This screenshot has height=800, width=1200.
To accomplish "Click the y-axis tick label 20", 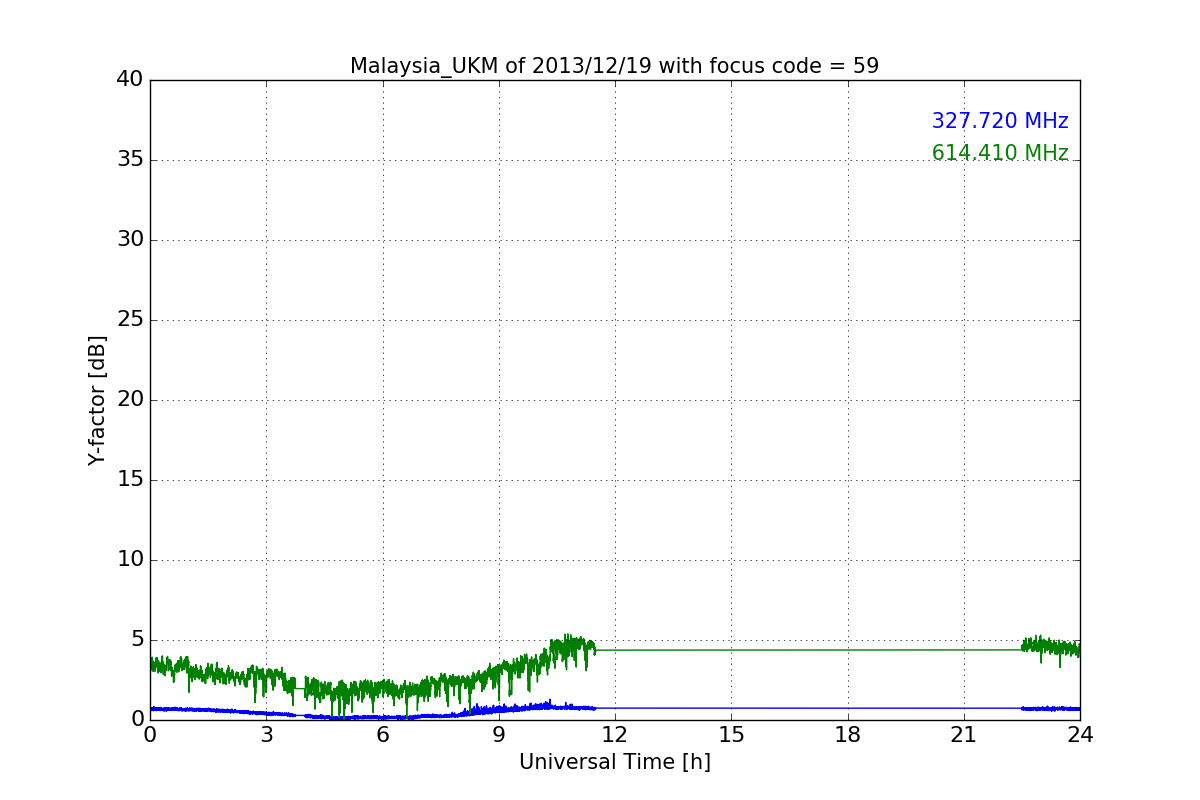I will coord(130,400).
